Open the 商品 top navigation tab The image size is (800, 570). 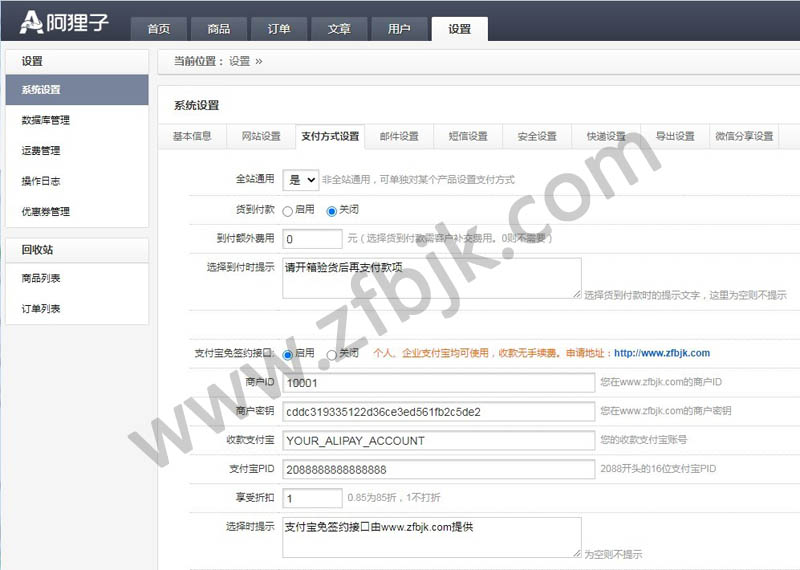click(x=219, y=29)
